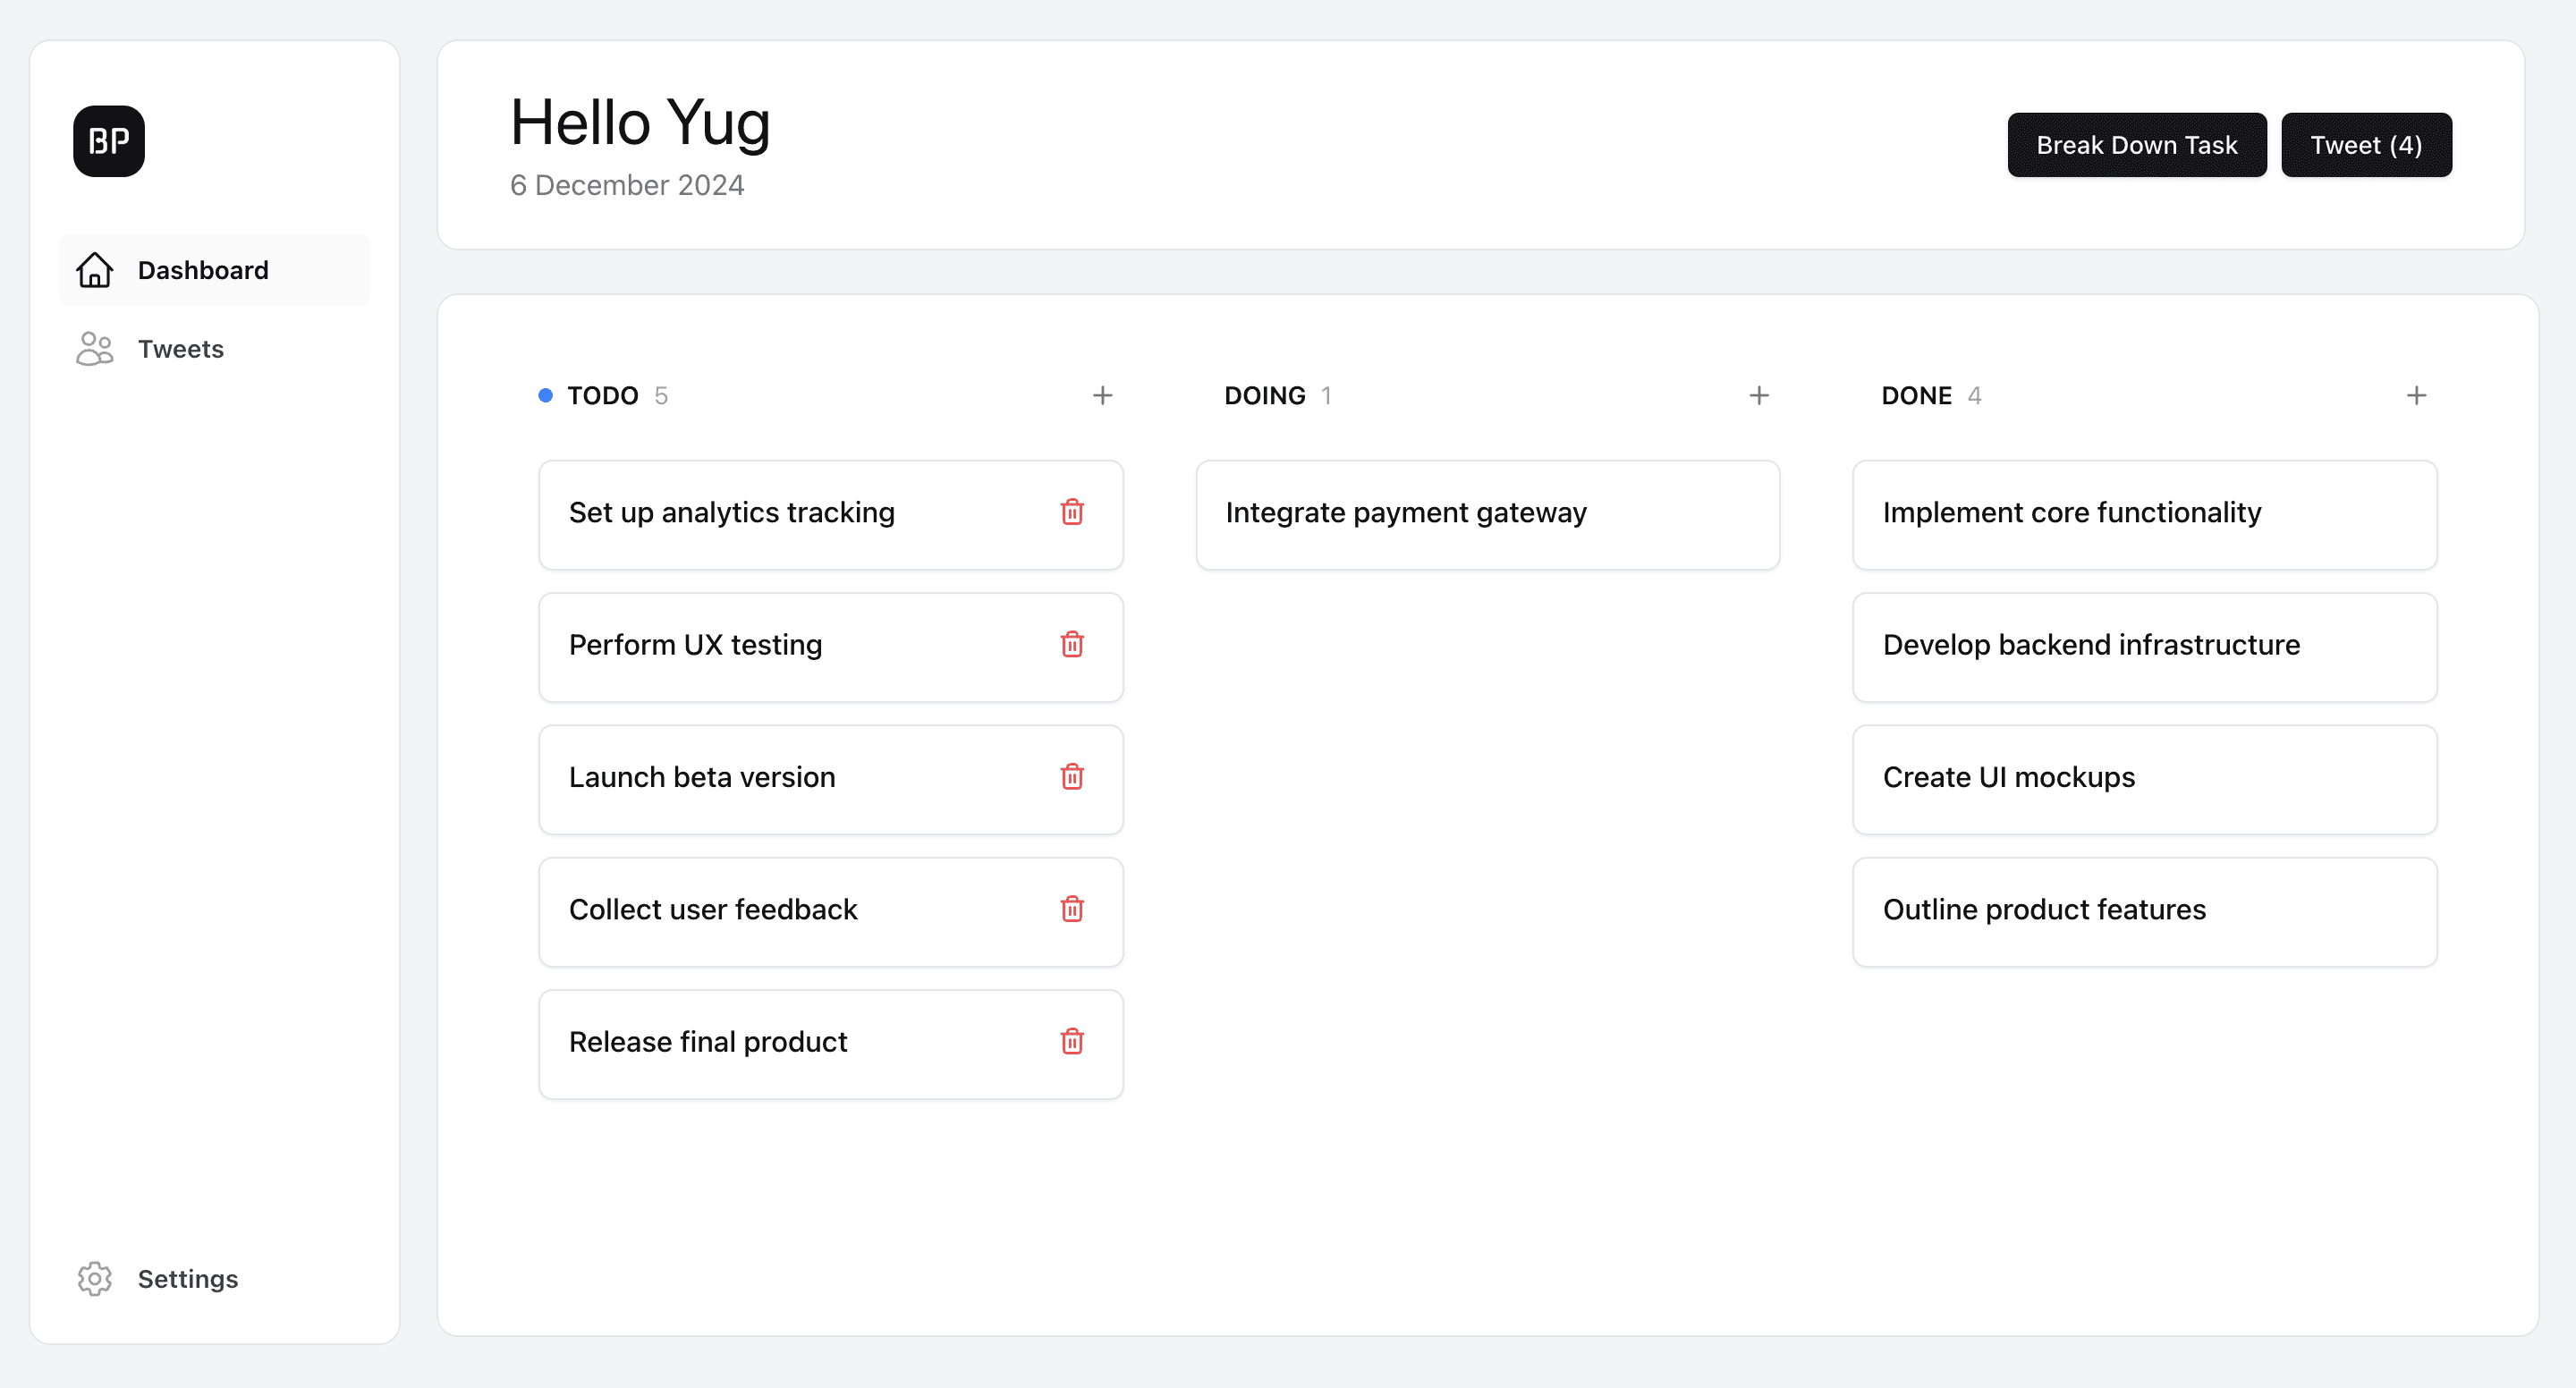2576x1388 pixels.
Task: Select the Outline product features card
Action: coord(2144,912)
